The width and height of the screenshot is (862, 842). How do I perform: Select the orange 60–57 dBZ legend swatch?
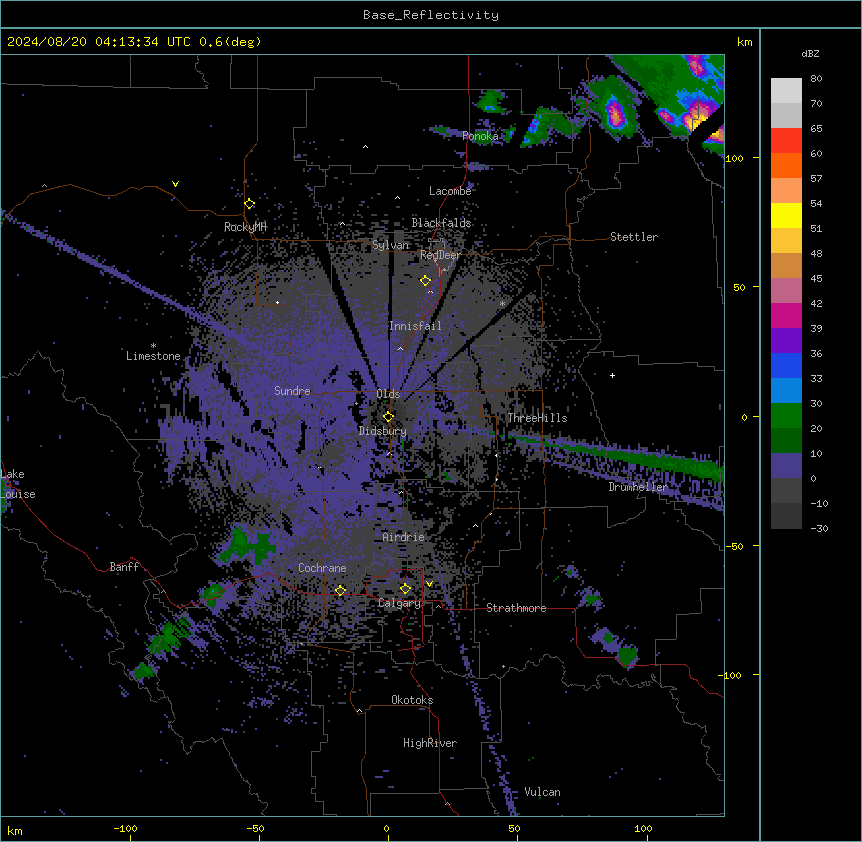coord(786,166)
